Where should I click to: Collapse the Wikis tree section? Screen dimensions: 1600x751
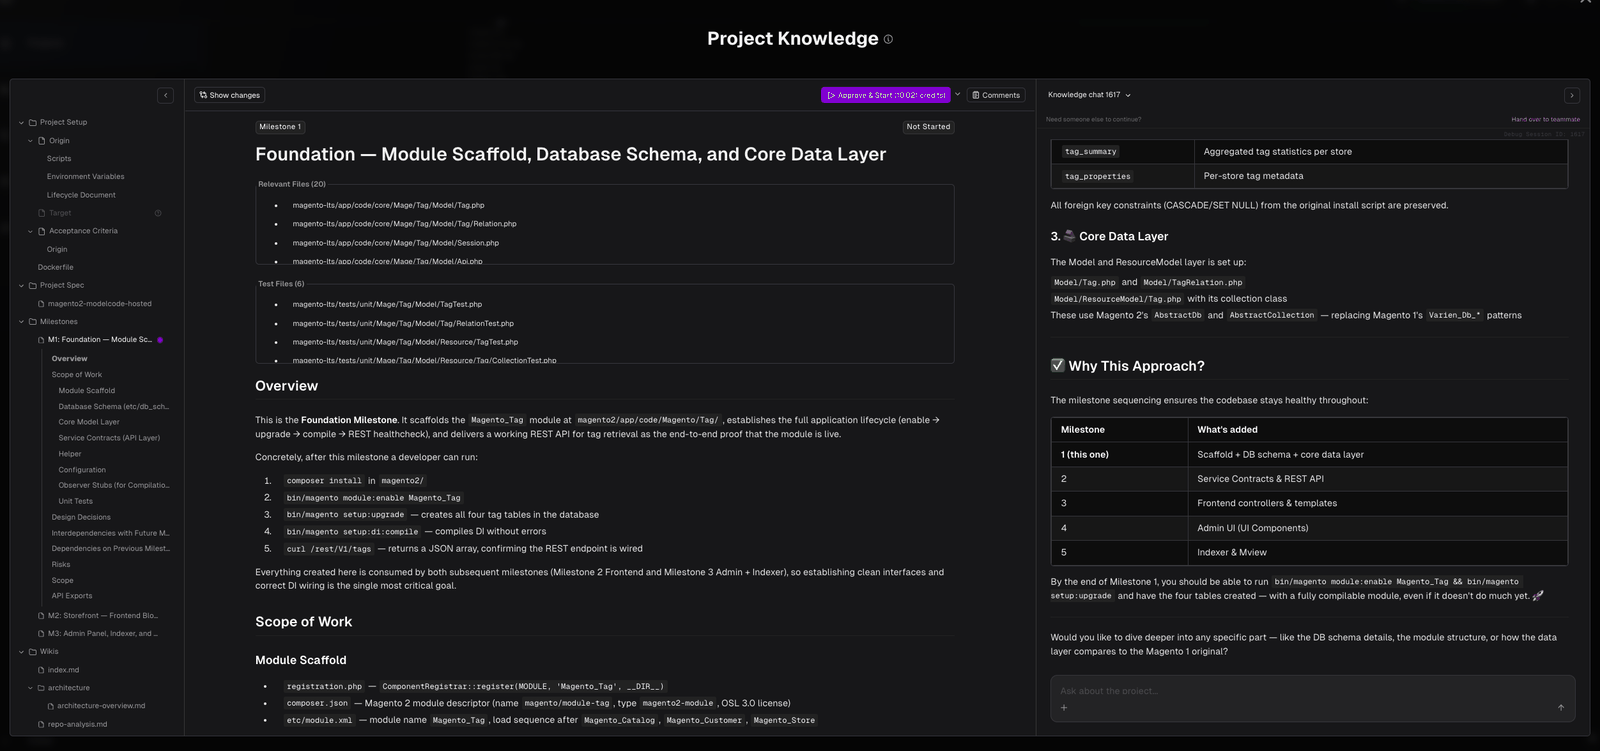21,652
